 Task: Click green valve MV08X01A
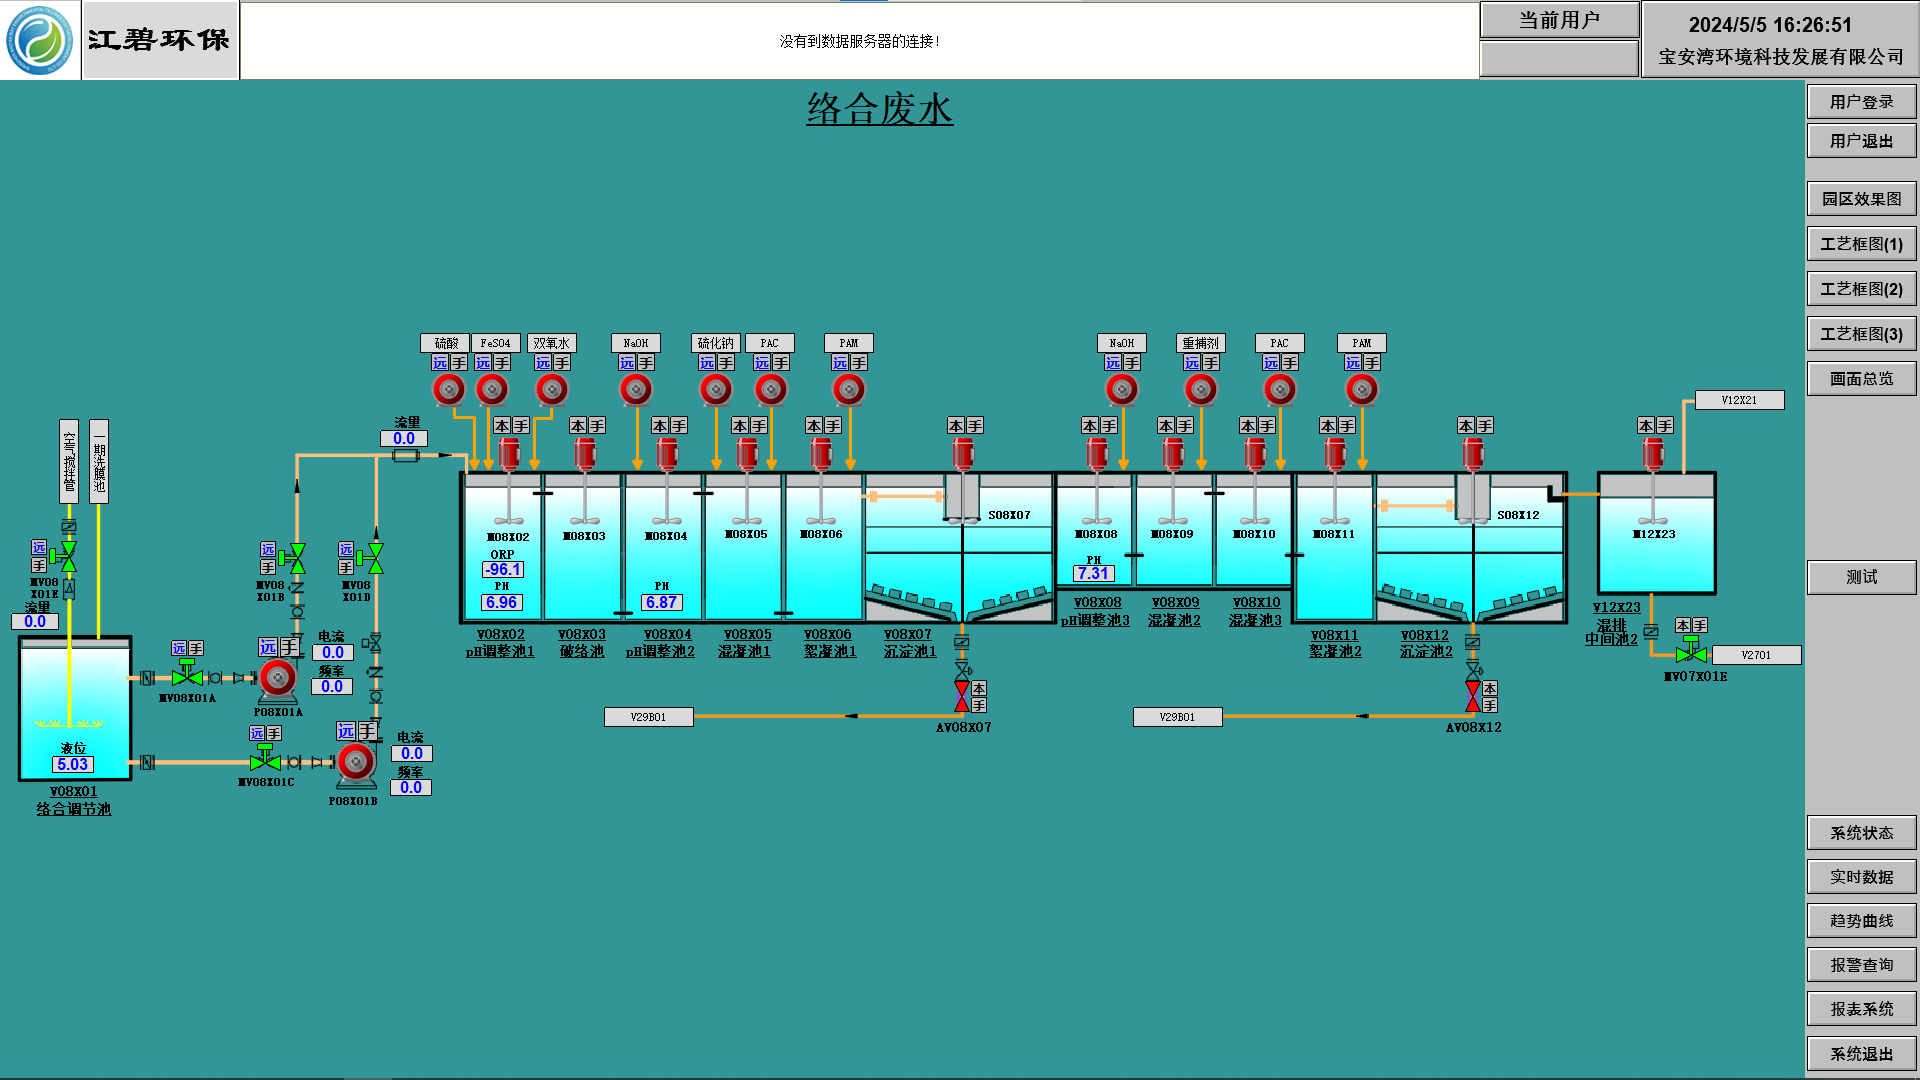click(187, 677)
